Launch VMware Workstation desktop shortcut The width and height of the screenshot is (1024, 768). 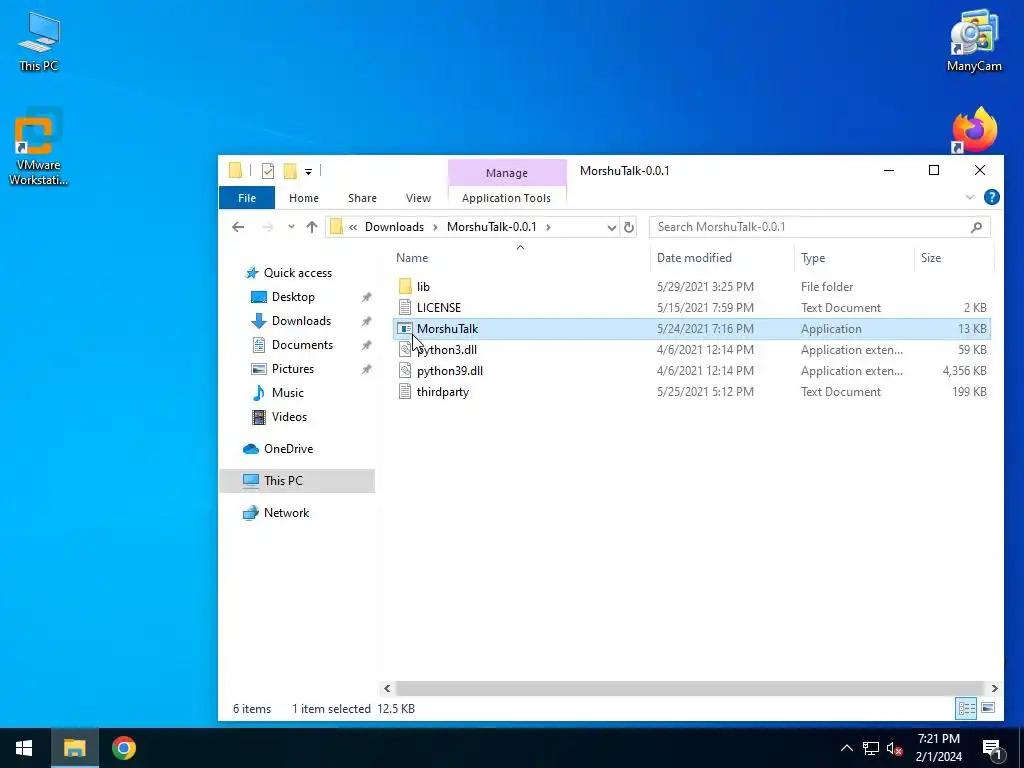pyautogui.click(x=38, y=147)
